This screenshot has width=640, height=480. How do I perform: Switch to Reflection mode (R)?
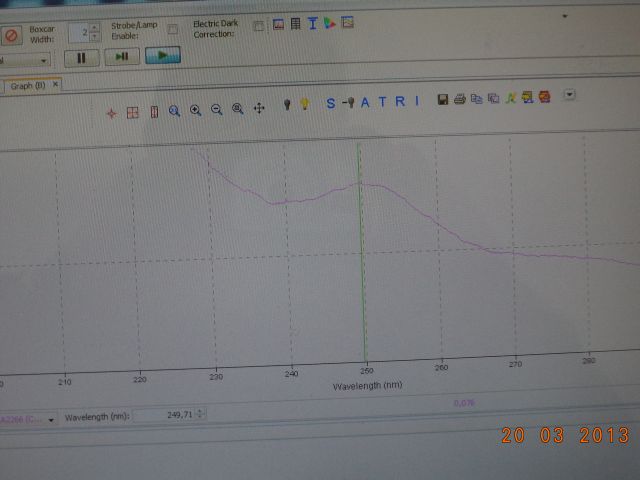tap(400, 101)
